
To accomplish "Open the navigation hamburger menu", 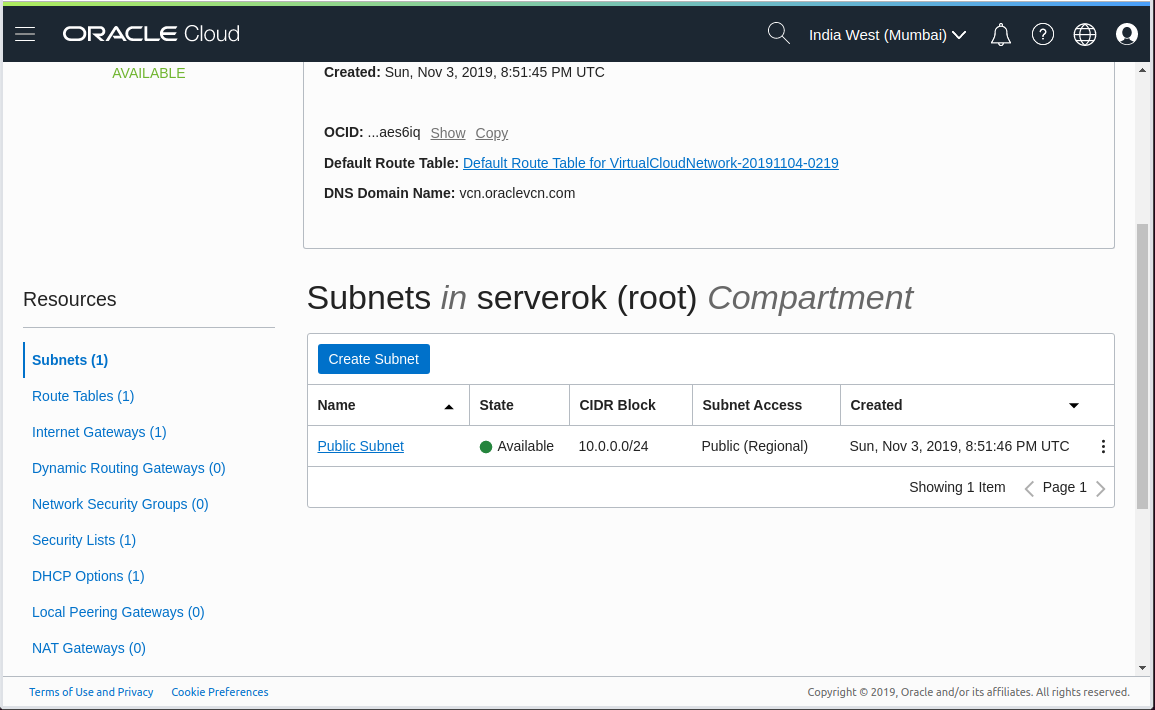I will click(x=25, y=33).
